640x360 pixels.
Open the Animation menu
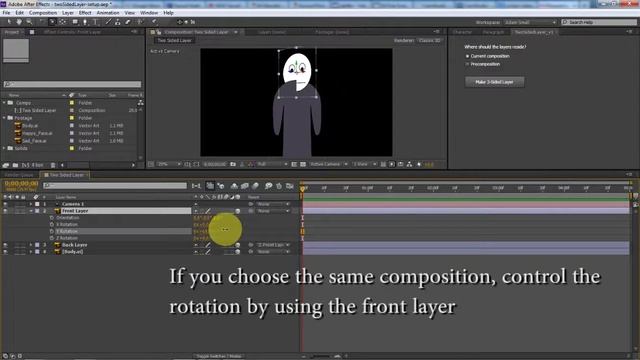click(108, 13)
